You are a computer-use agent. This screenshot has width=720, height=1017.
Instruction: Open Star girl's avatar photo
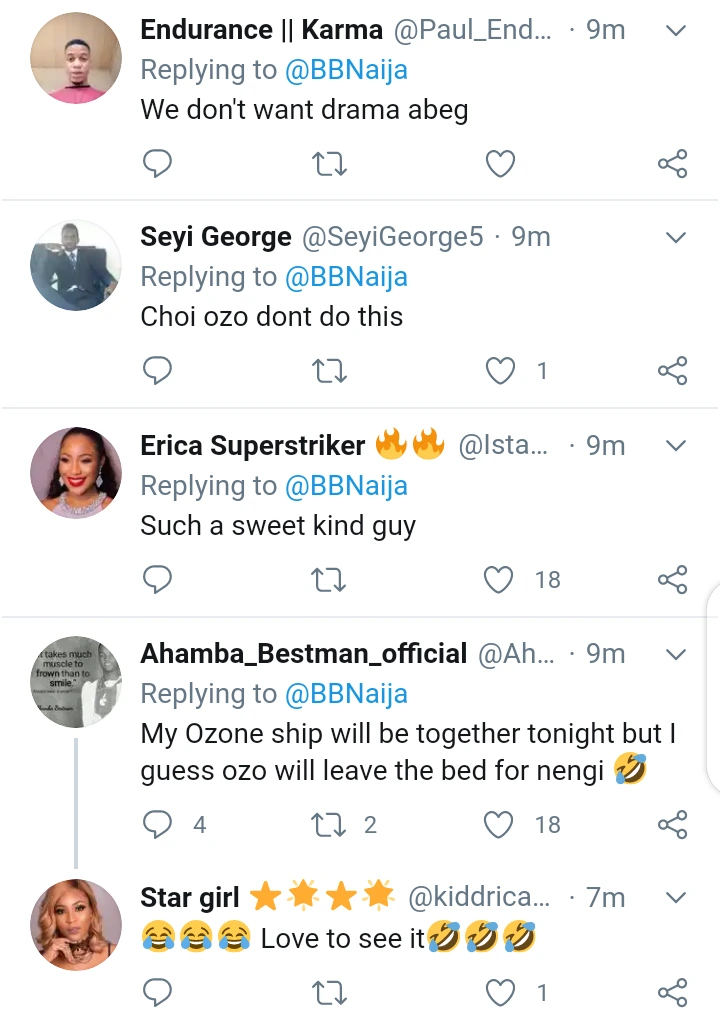pos(76,924)
